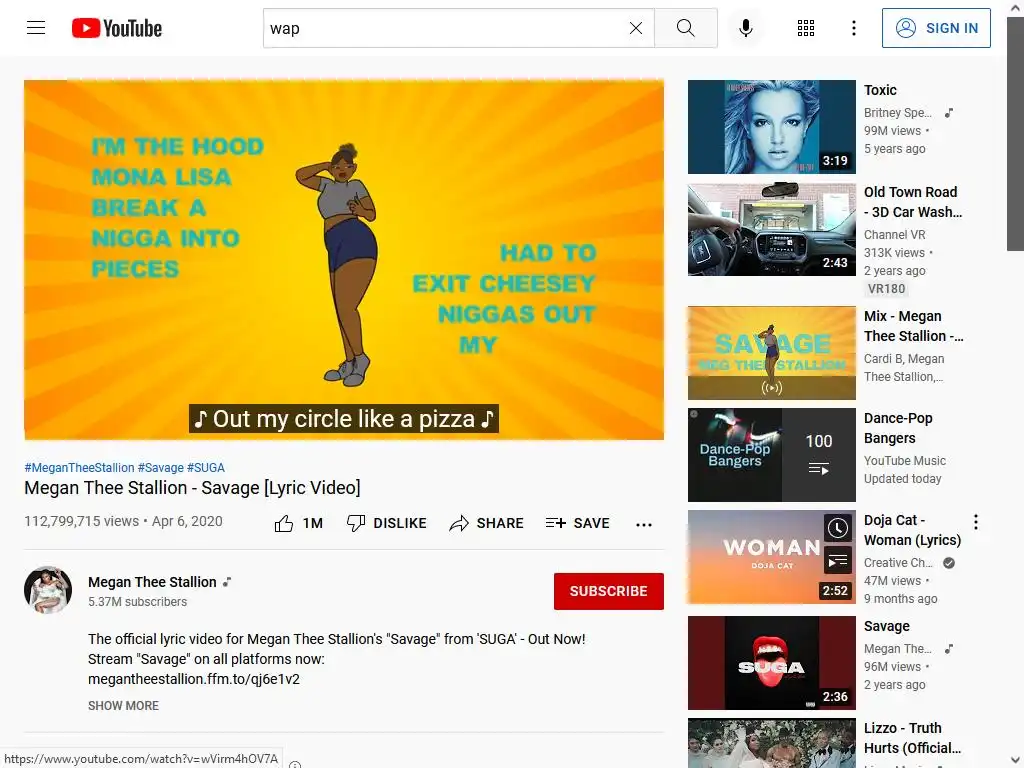Image resolution: width=1024 pixels, height=768 pixels.
Task: Open options menu for Doja Cat Woman
Action: (x=976, y=522)
